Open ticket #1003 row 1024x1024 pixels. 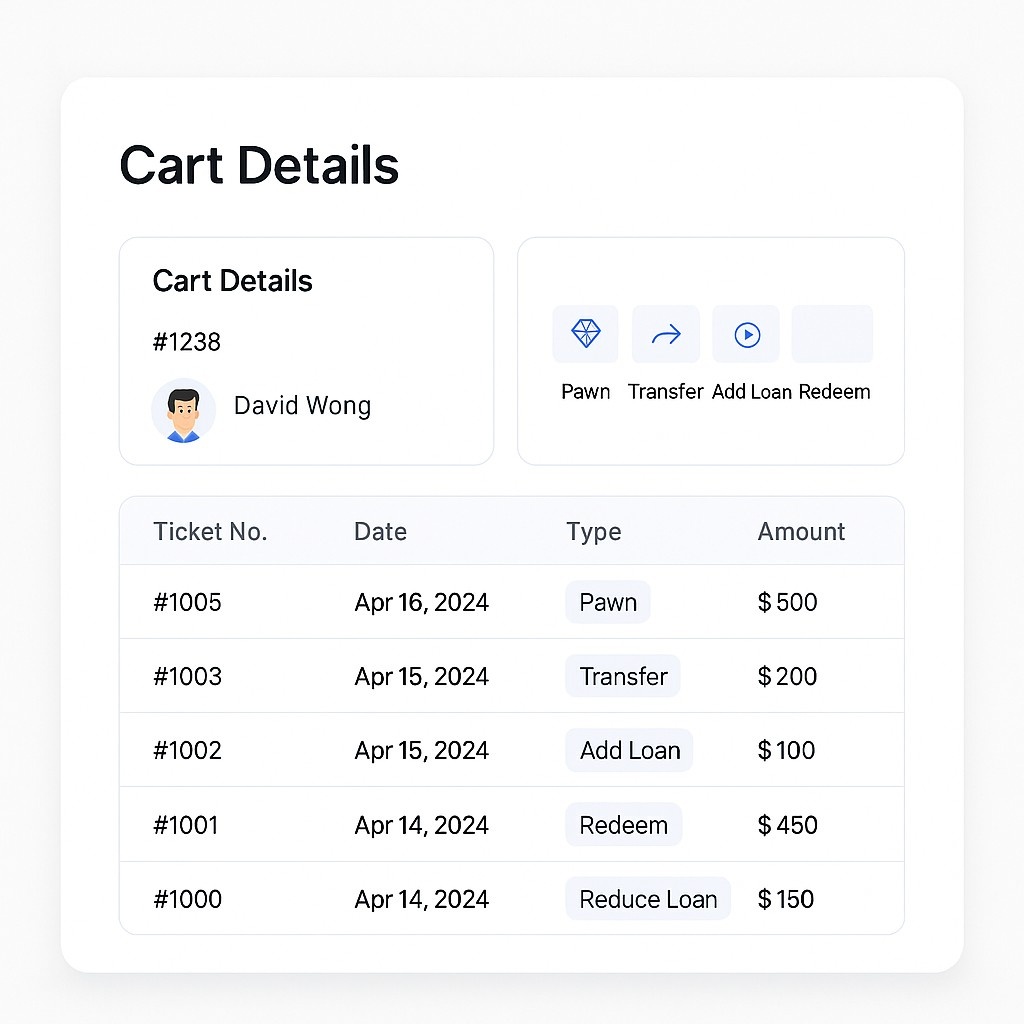point(187,676)
